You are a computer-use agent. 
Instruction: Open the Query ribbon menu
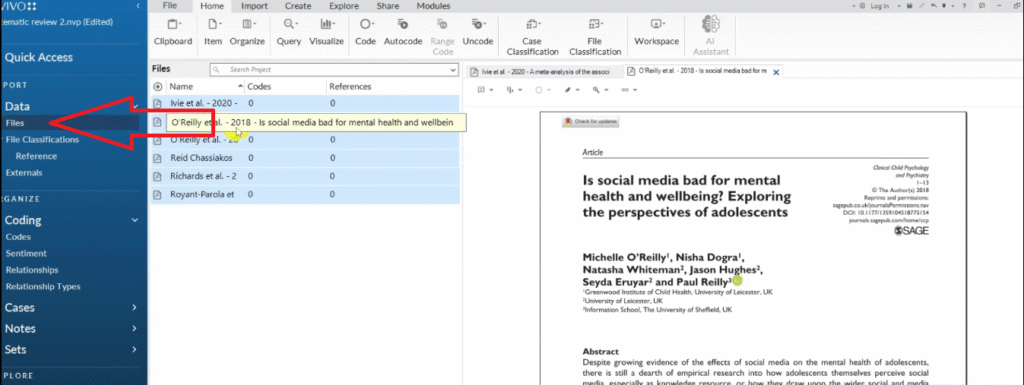[x=288, y=32]
